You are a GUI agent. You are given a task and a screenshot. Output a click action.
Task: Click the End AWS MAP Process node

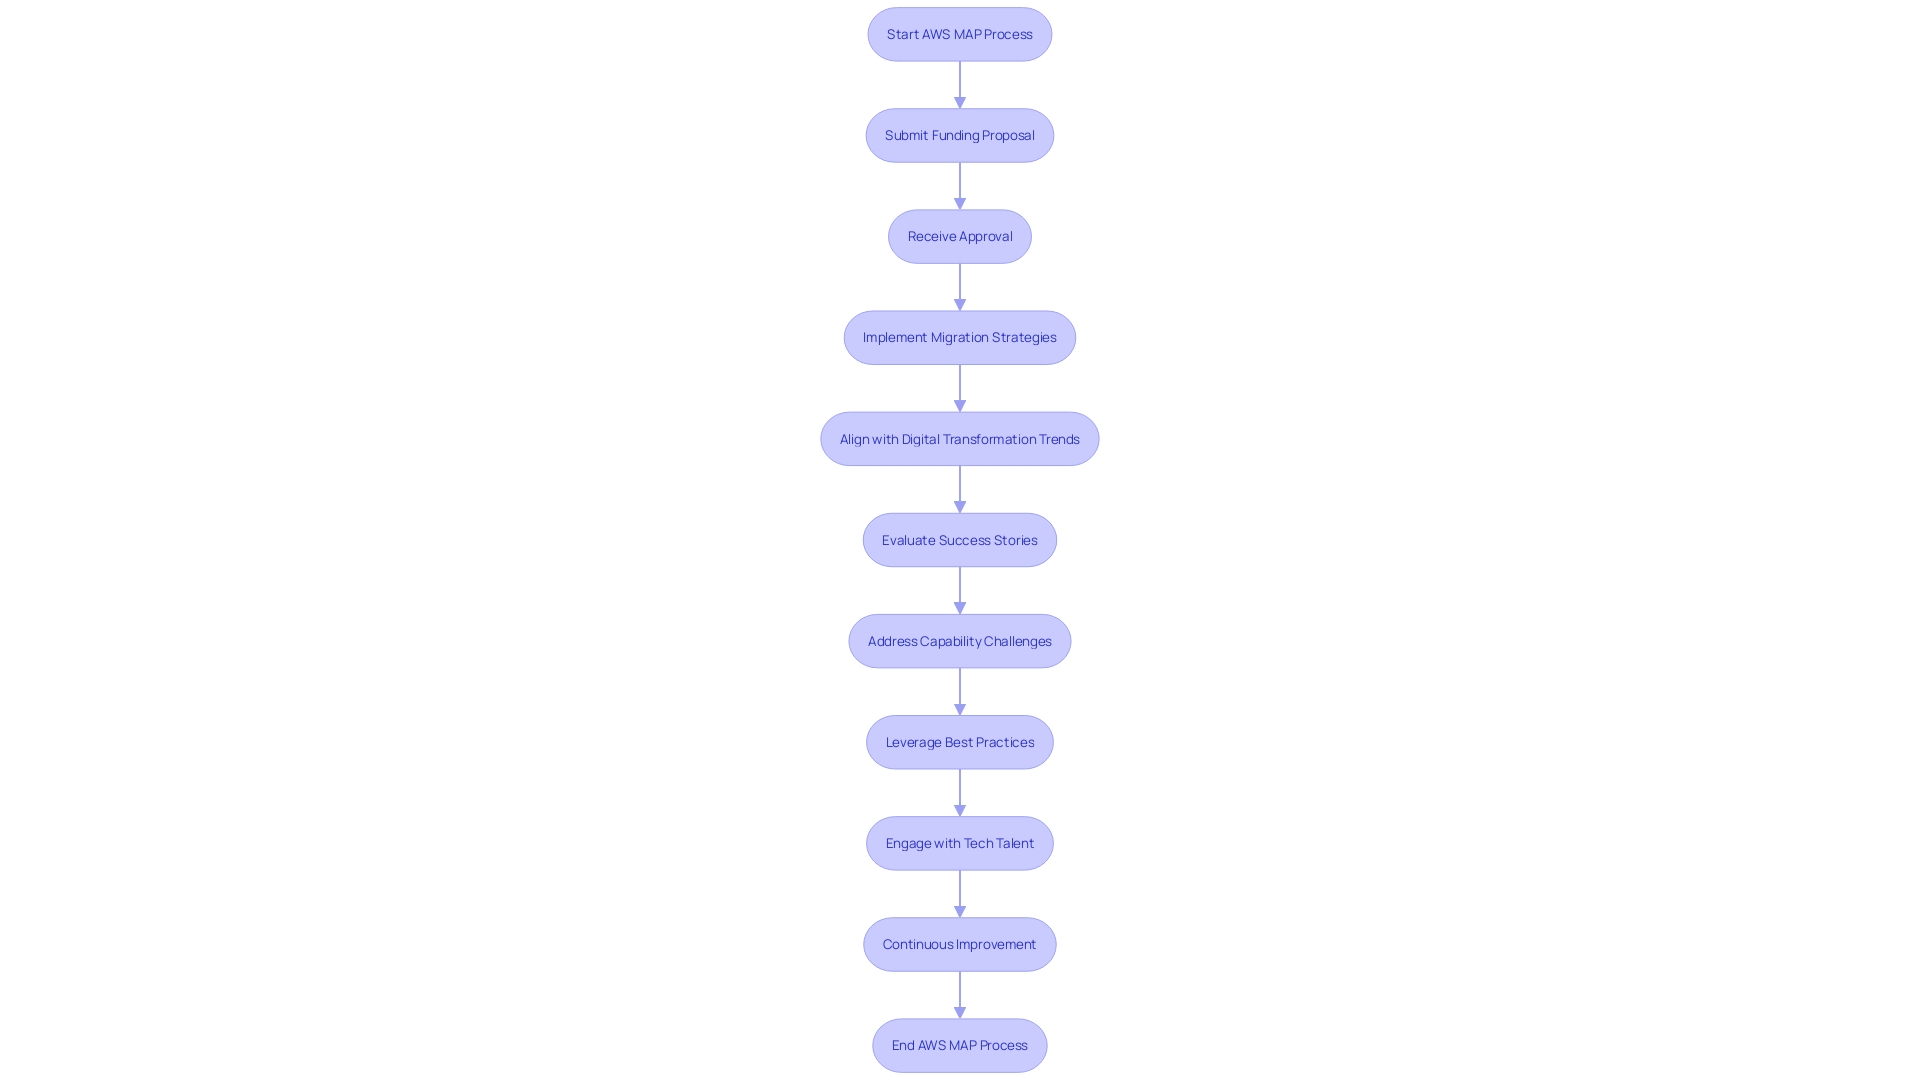click(959, 1044)
